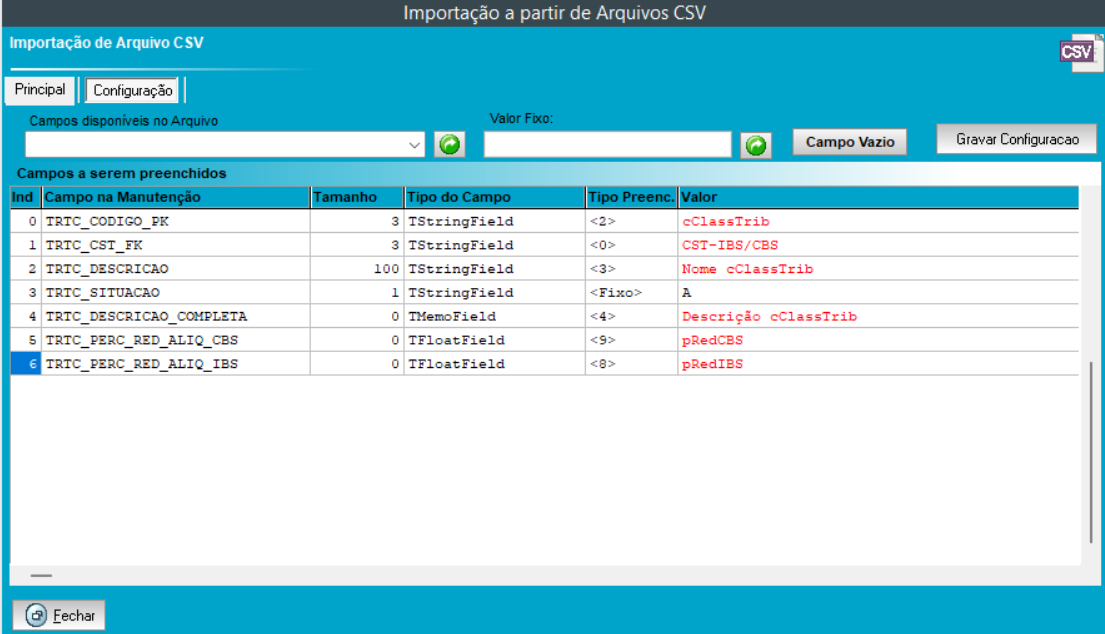
Task: Select the Configuração tab
Action: [133, 90]
